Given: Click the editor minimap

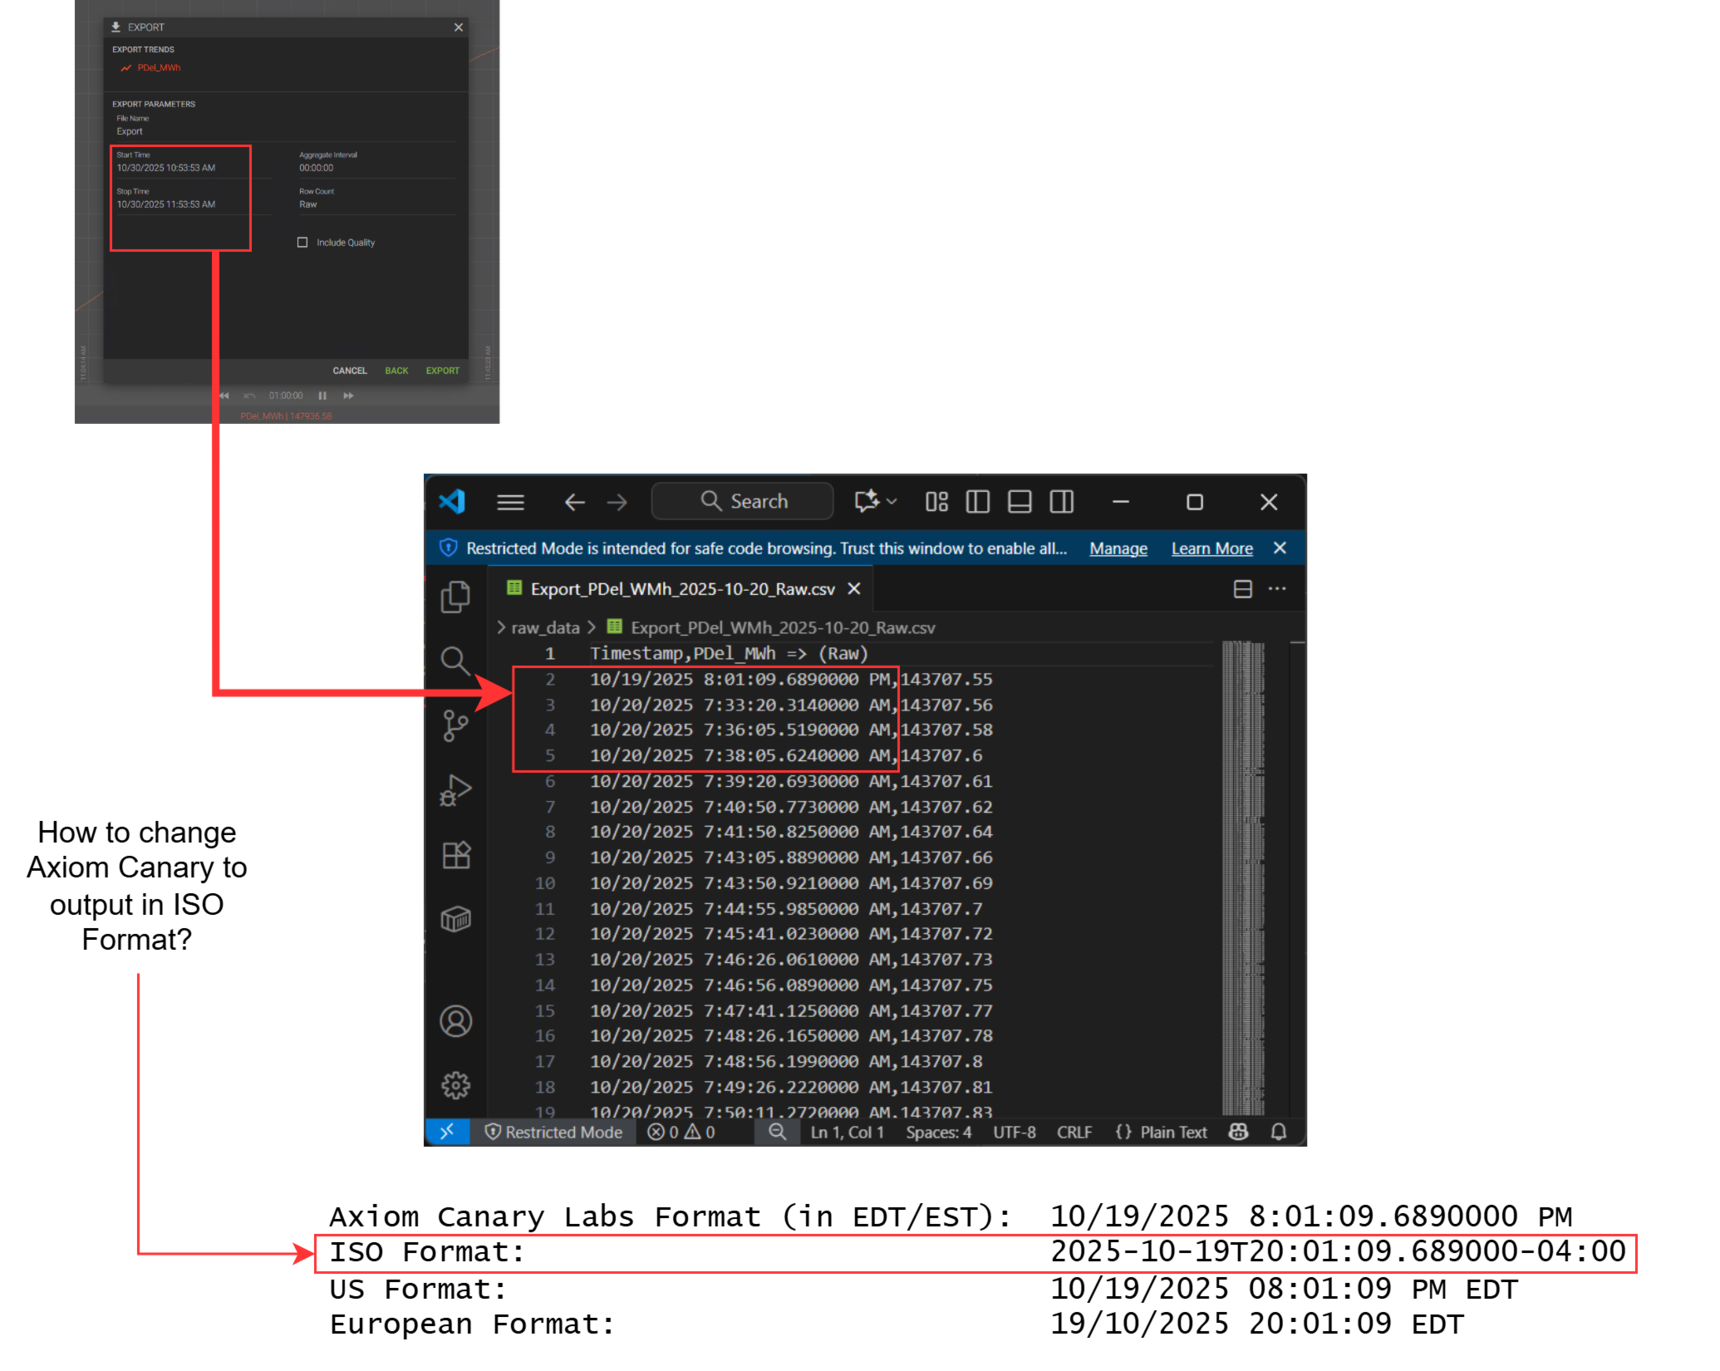Looking at the screenshot, I should click(x=1243, y=877).
